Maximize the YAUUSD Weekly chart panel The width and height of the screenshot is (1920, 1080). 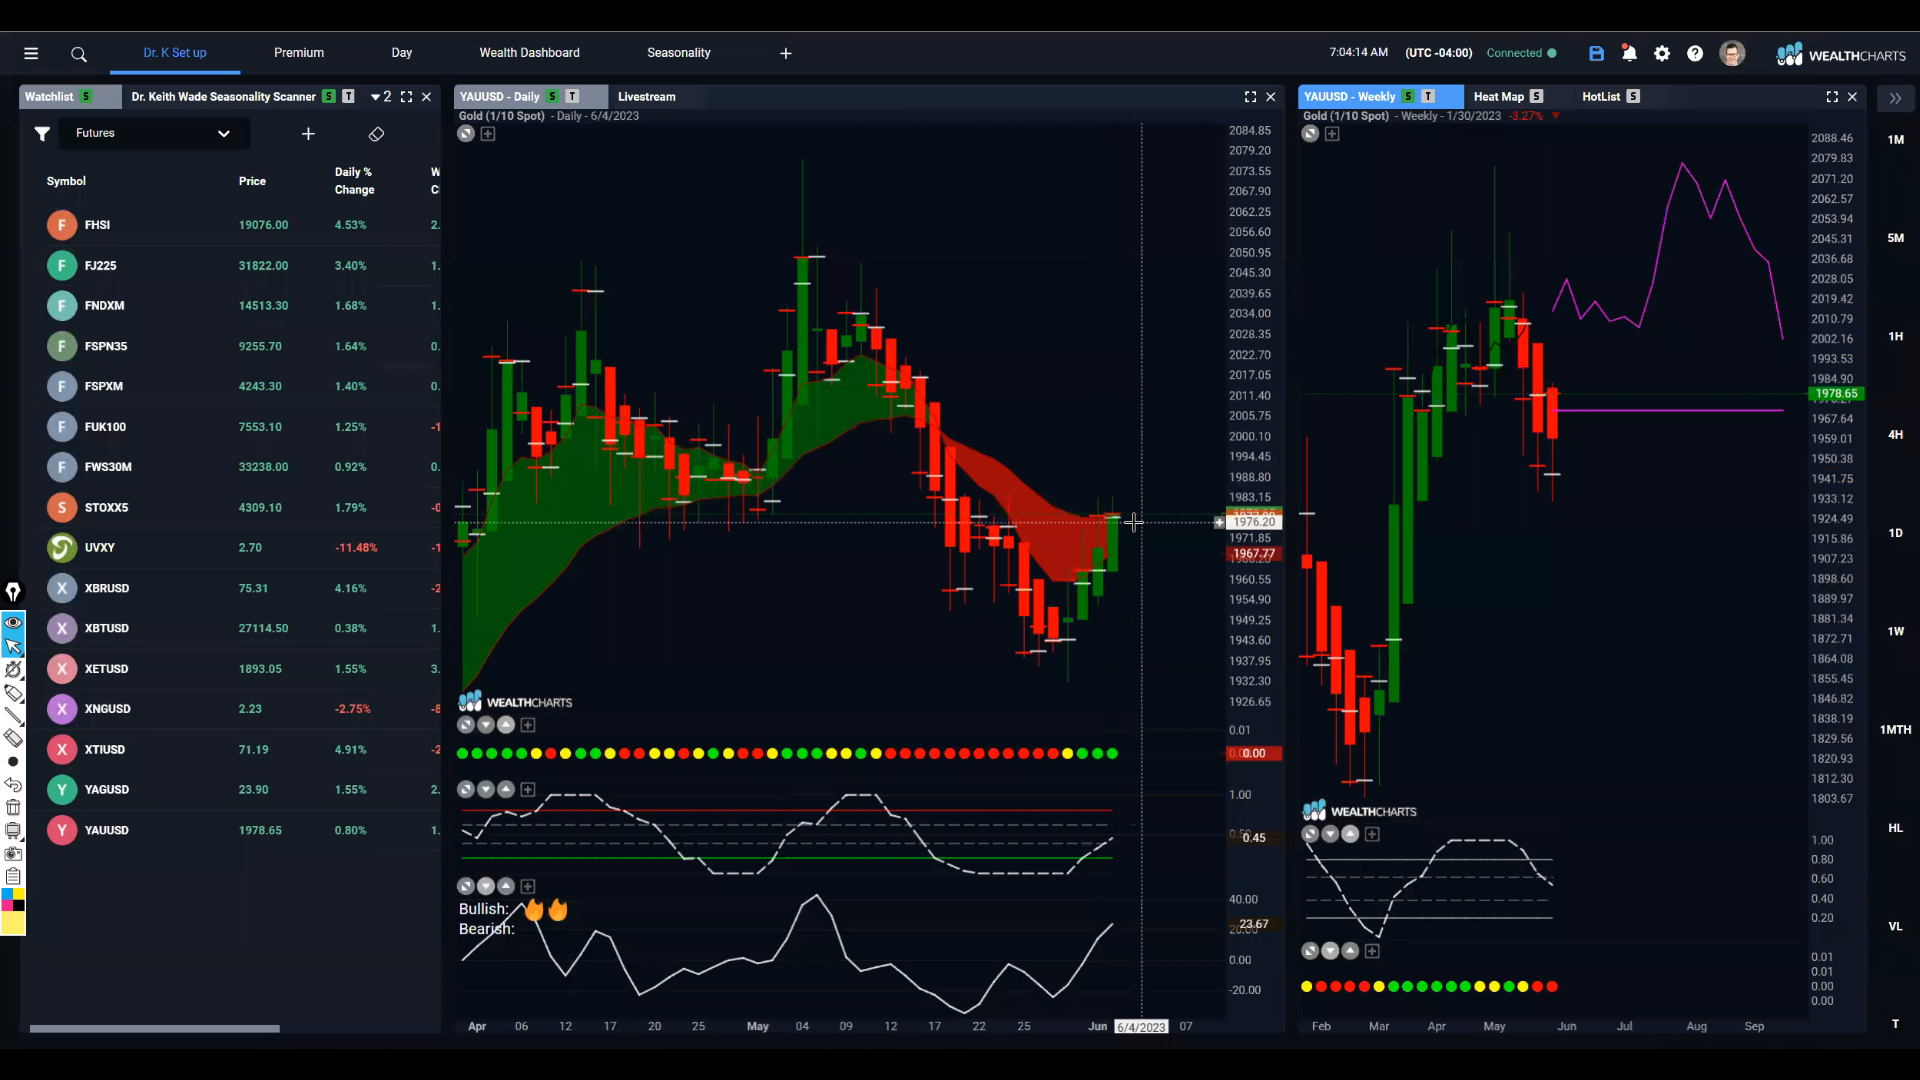[1832, 97]
